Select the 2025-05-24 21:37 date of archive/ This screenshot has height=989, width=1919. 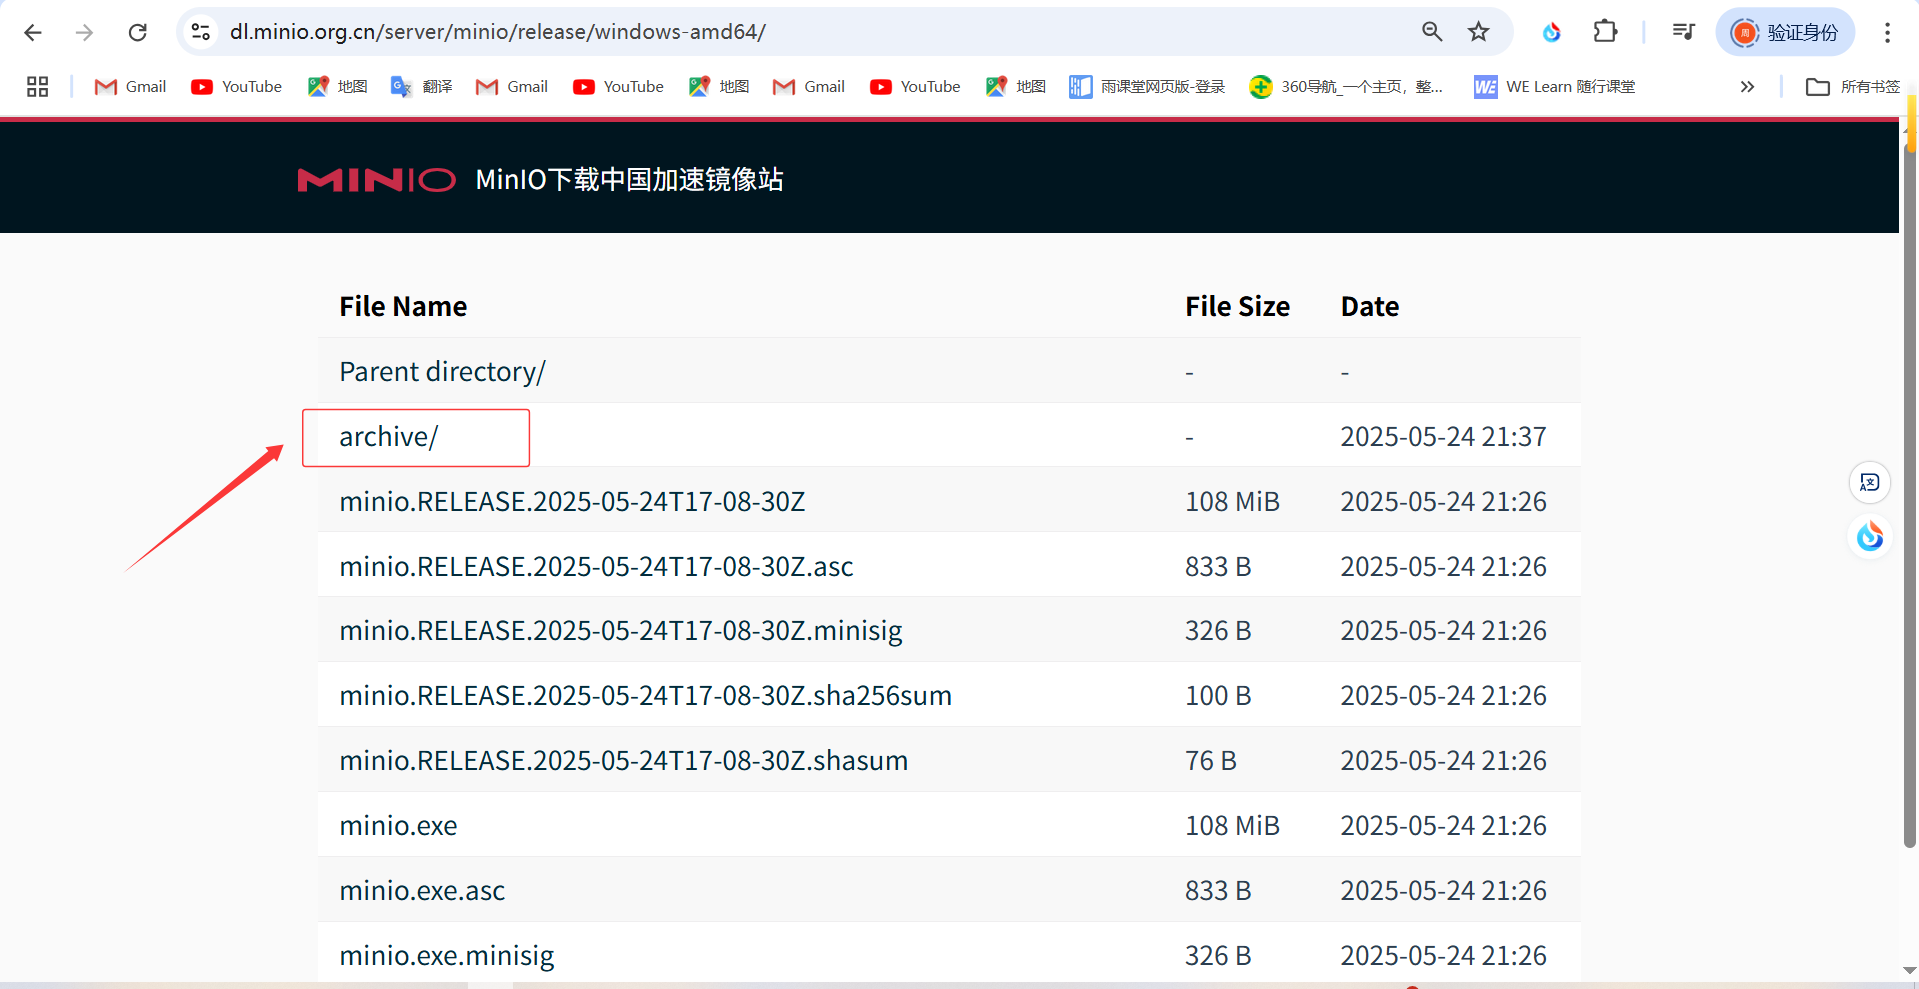pyautogui.click(x=1443, y=437)
